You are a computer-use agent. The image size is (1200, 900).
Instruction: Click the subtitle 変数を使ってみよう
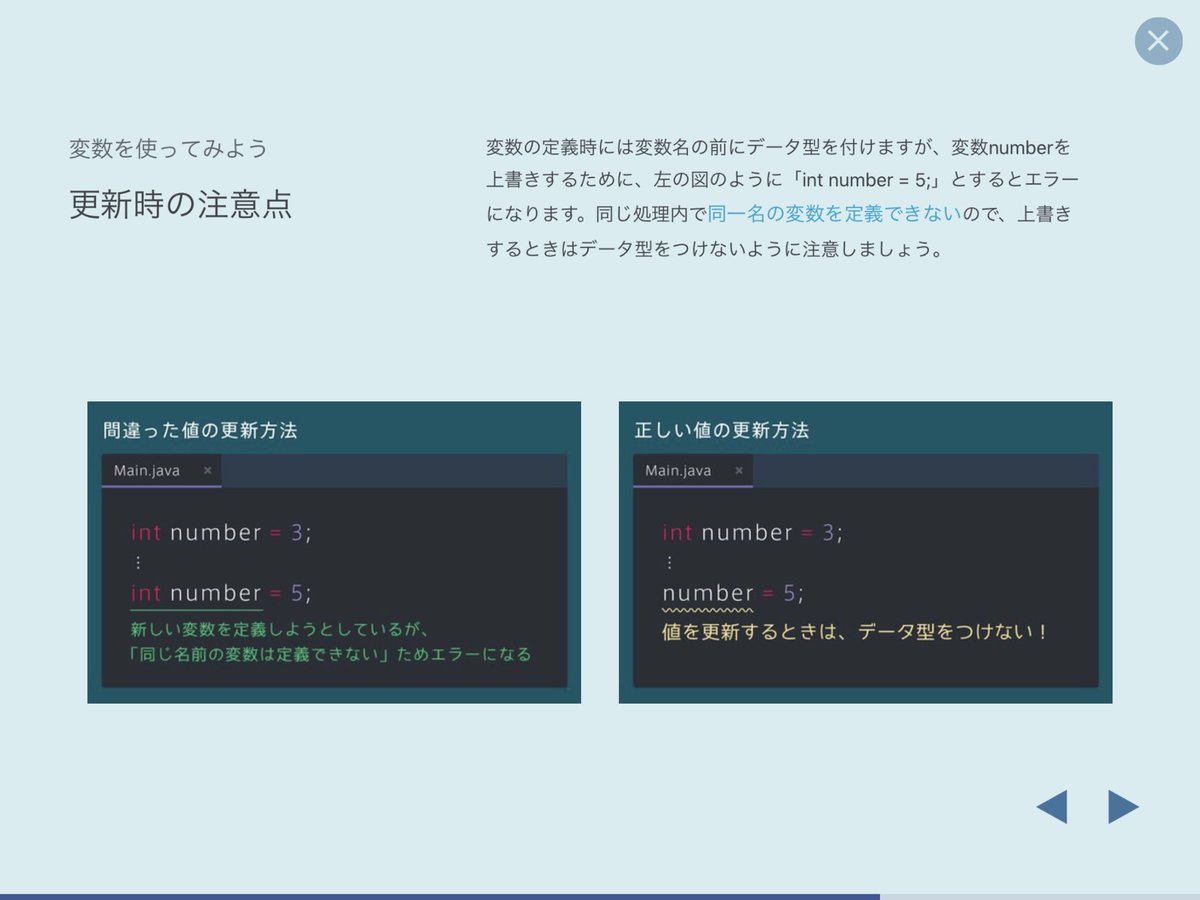168,148
